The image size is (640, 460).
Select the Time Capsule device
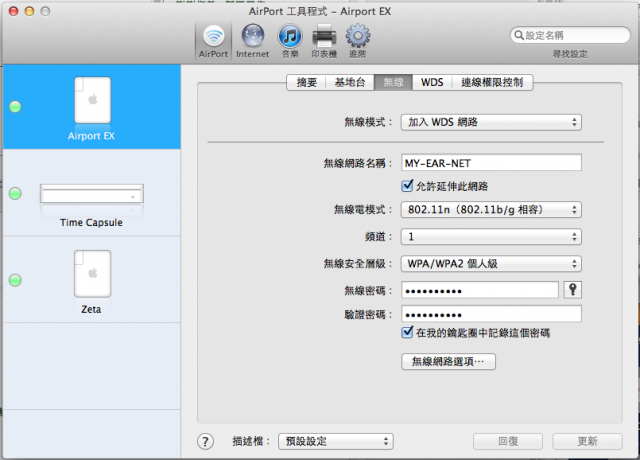click(x=92, y=193)
